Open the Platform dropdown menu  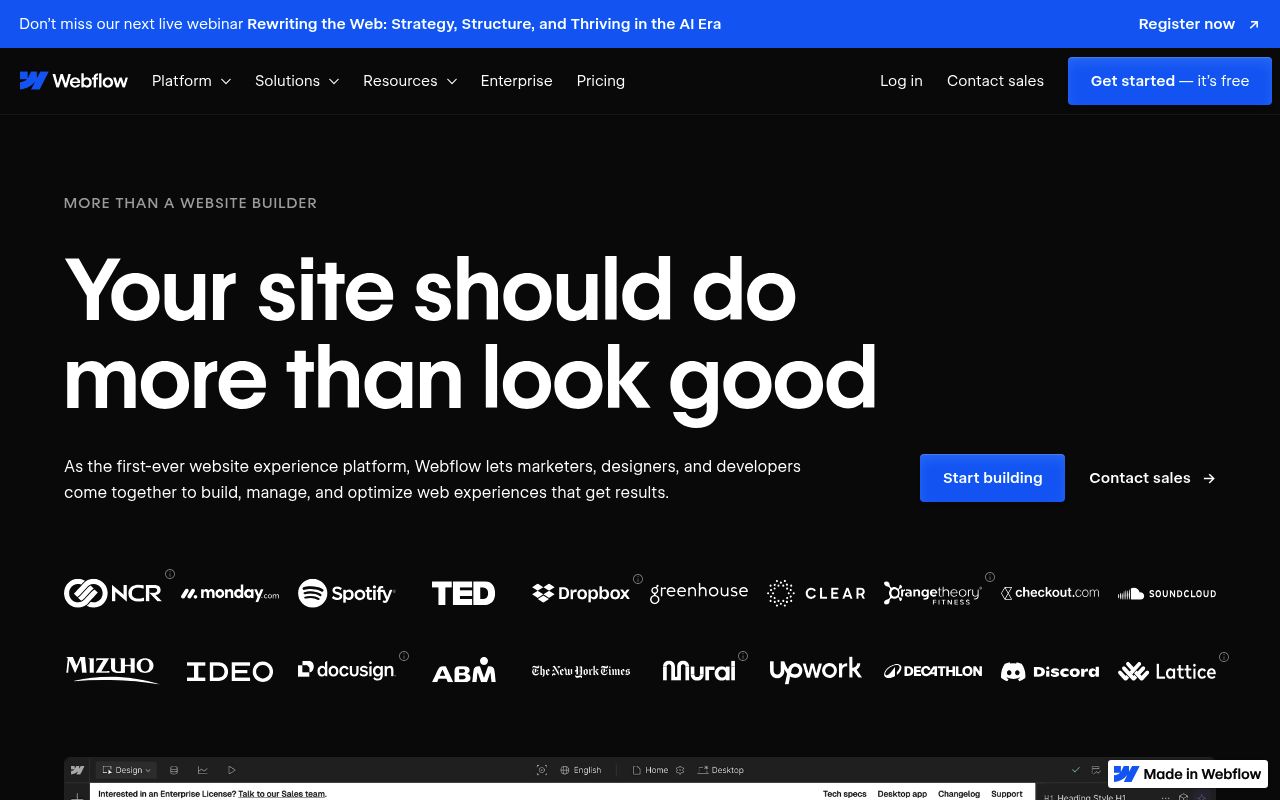click(x=191, y=81)
